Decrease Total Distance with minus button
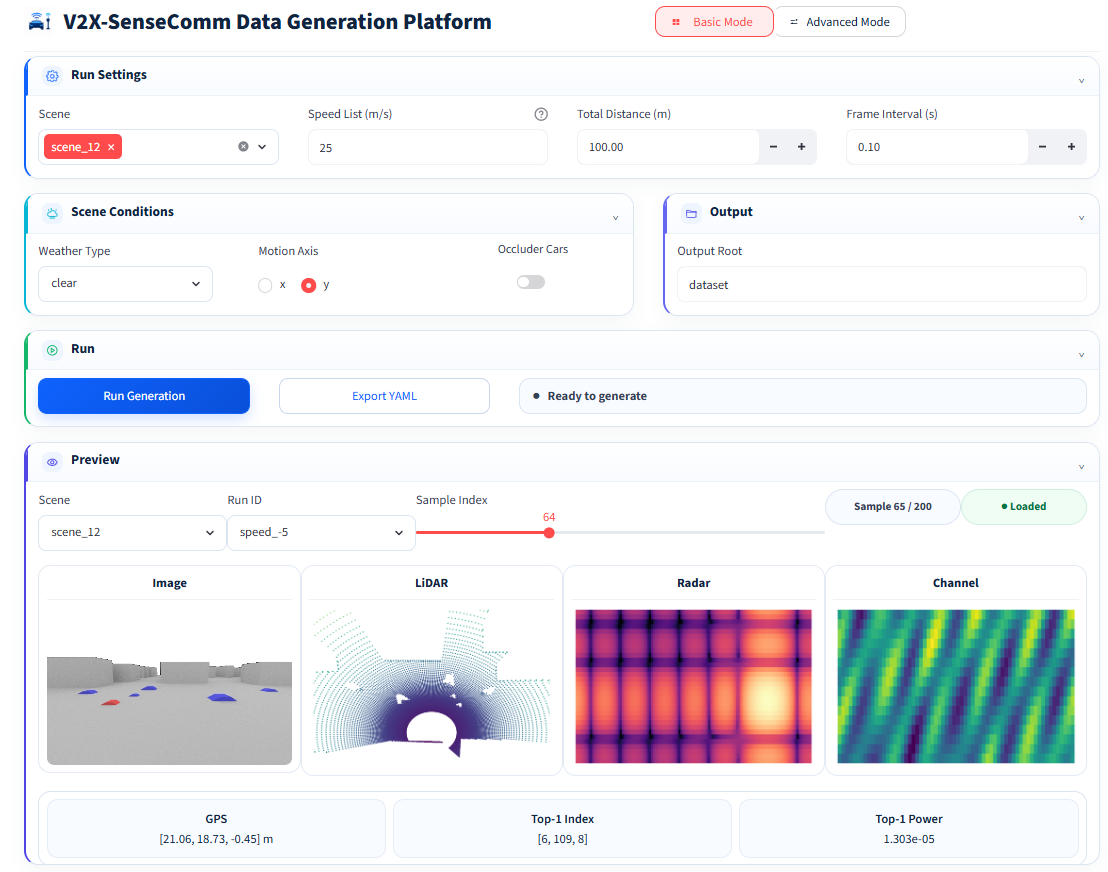Screen dimensions: 1108x872 (x=773, y=147)
